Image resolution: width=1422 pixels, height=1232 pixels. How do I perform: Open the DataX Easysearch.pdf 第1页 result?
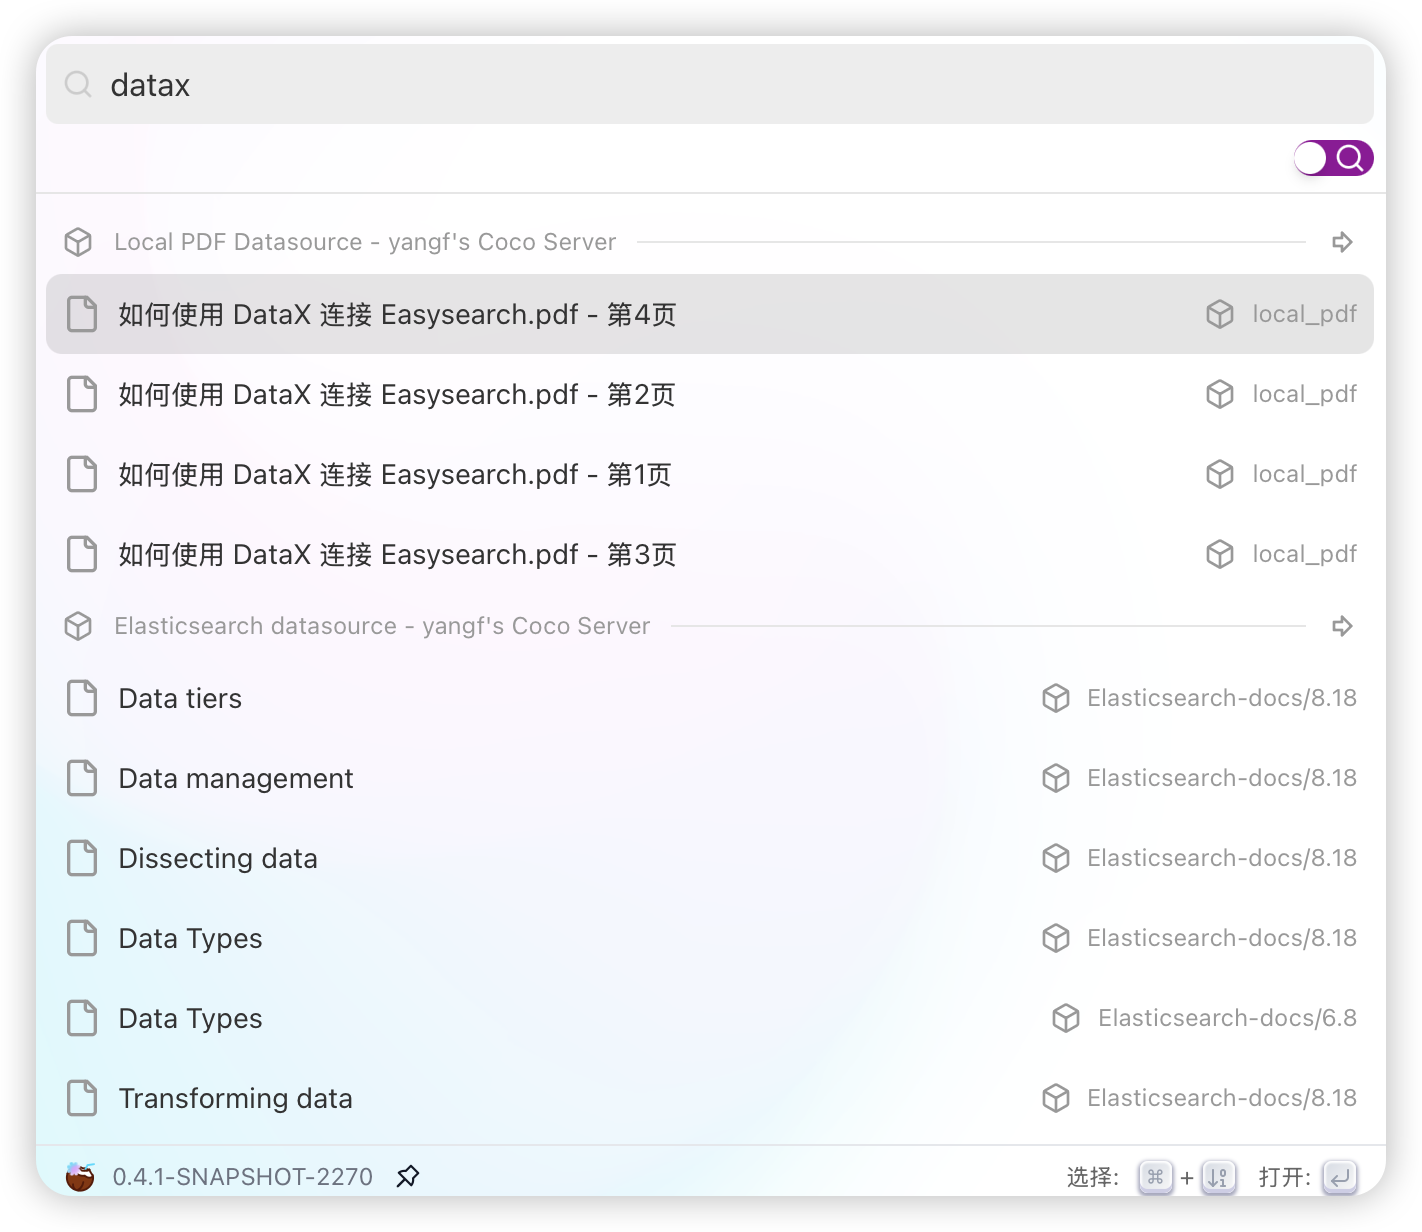[710, 474]
